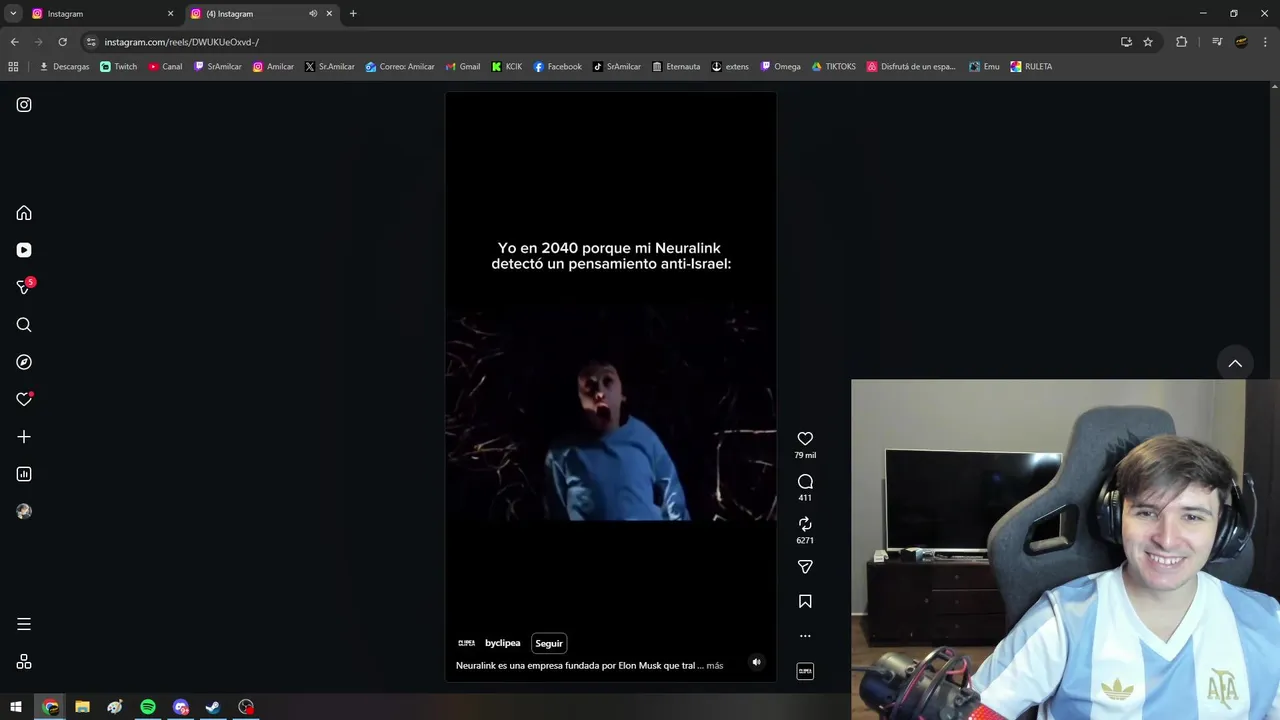Image resolution: width=1280 pixels, height=720 pixels.
Task: Open the Omega bookmark
Action: 780,67
